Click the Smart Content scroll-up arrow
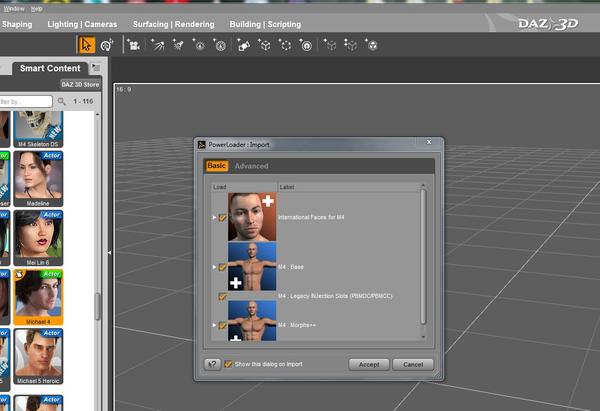Screen dimensions: 600x411 (97, 114)
